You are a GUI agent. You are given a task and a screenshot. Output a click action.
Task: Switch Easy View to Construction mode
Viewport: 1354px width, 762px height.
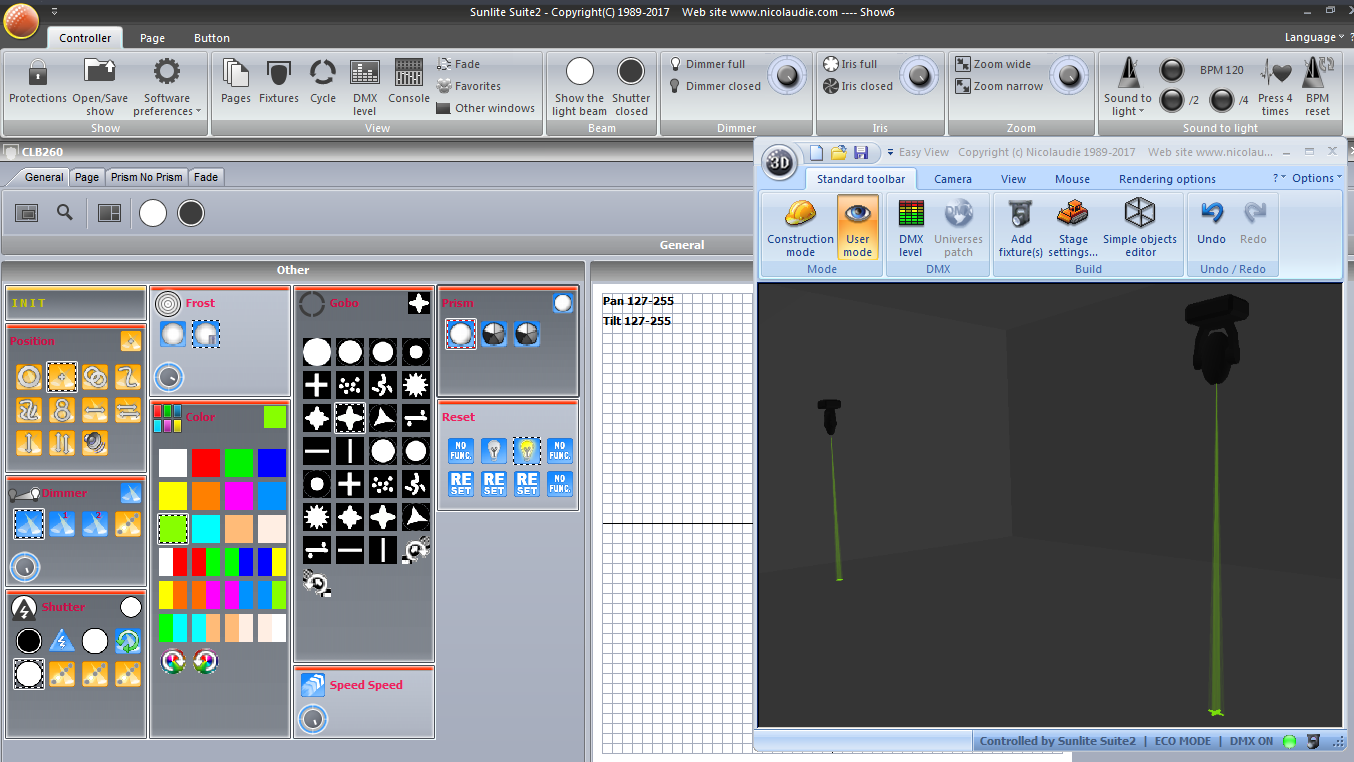point(800,228)
